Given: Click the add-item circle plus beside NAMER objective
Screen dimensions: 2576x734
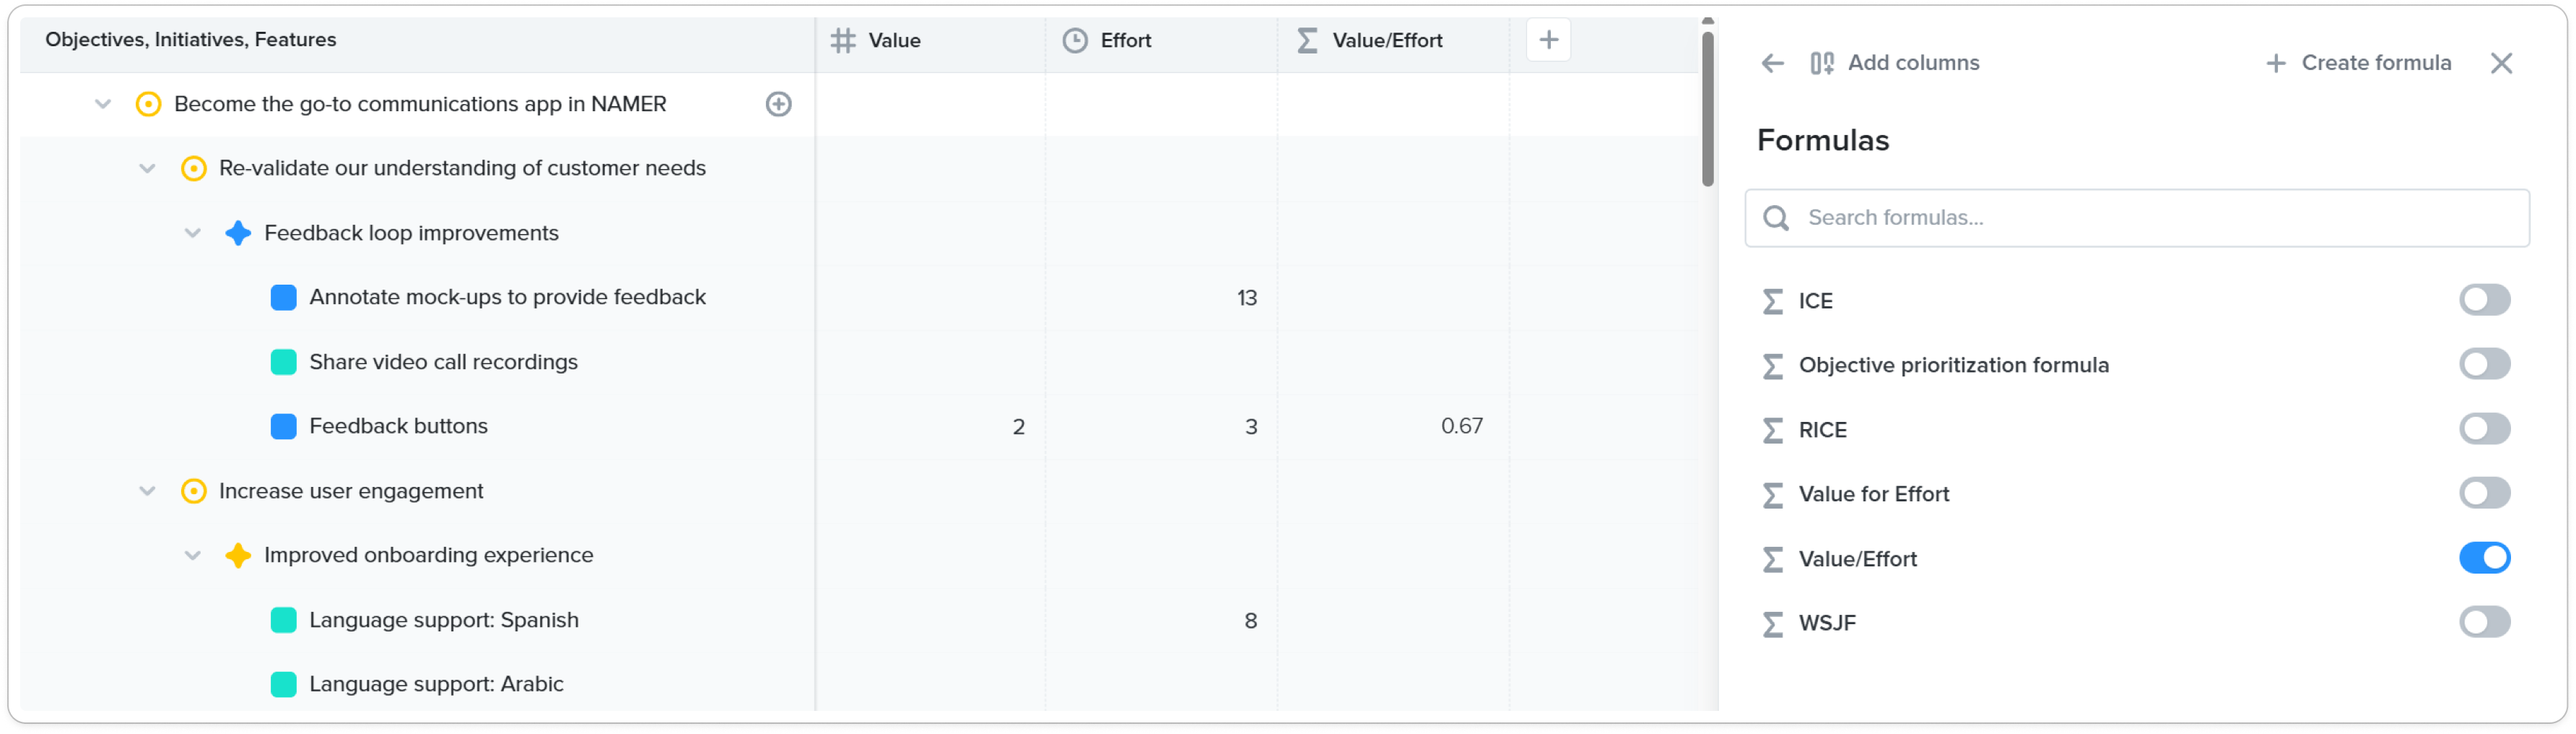Looking at the screenshot, I should coord(778,104).
